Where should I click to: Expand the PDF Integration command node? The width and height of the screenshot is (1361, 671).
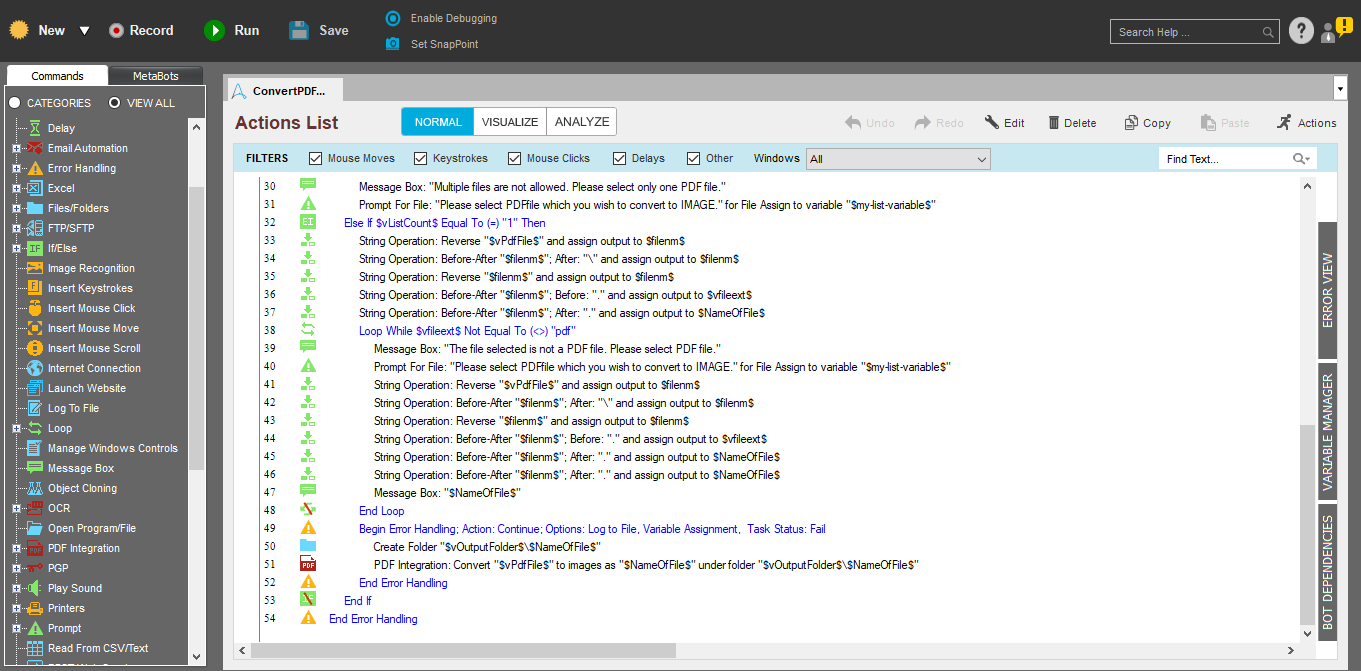tap(16, 548)
